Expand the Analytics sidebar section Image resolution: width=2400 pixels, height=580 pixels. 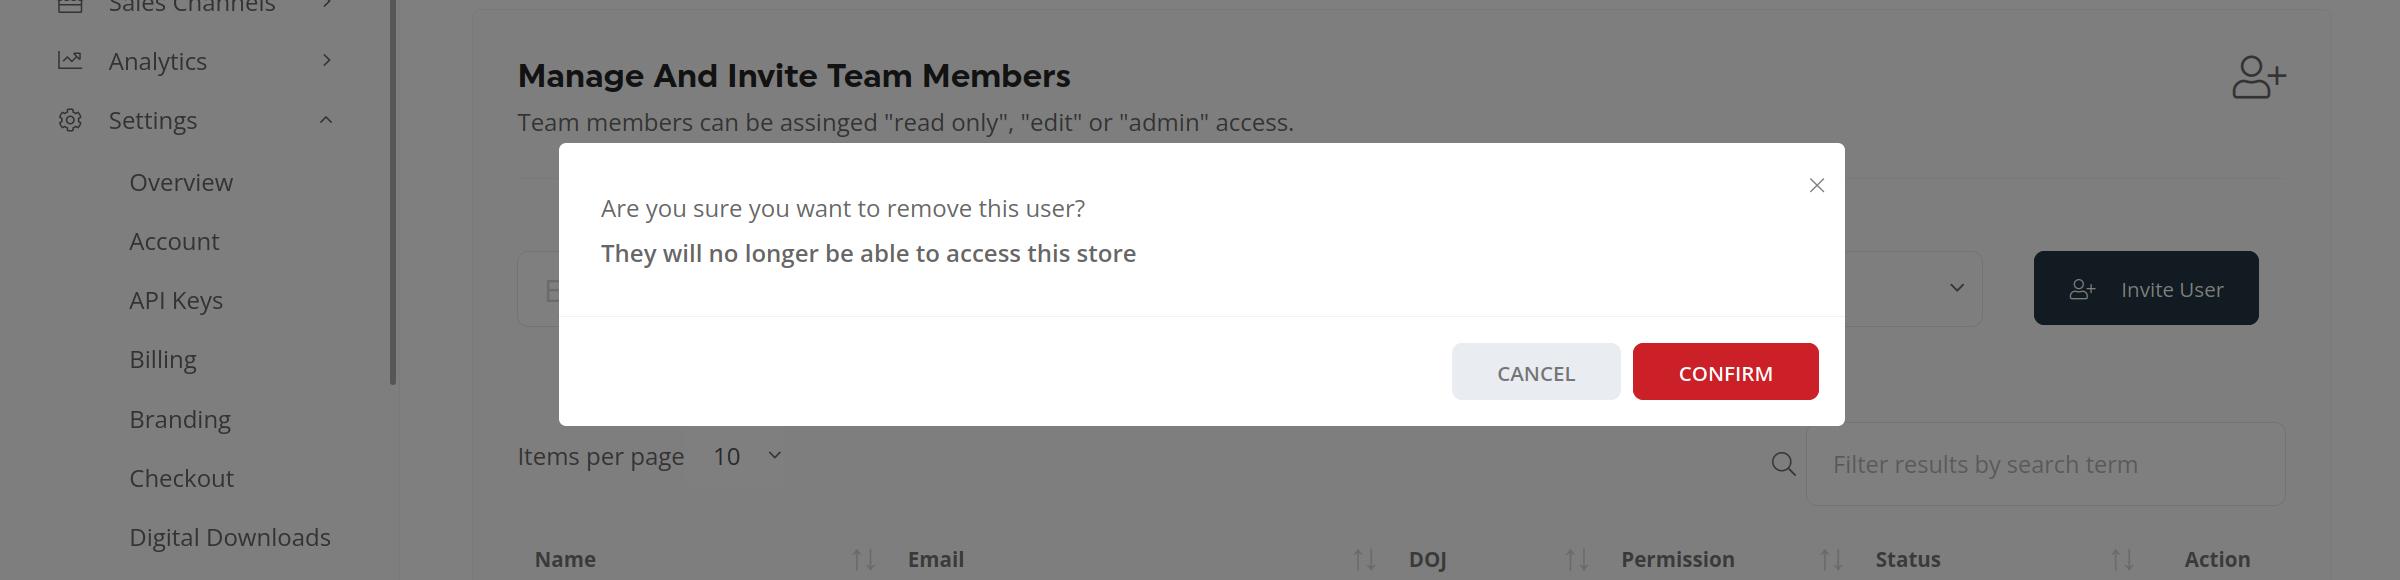tap(326, 60)
